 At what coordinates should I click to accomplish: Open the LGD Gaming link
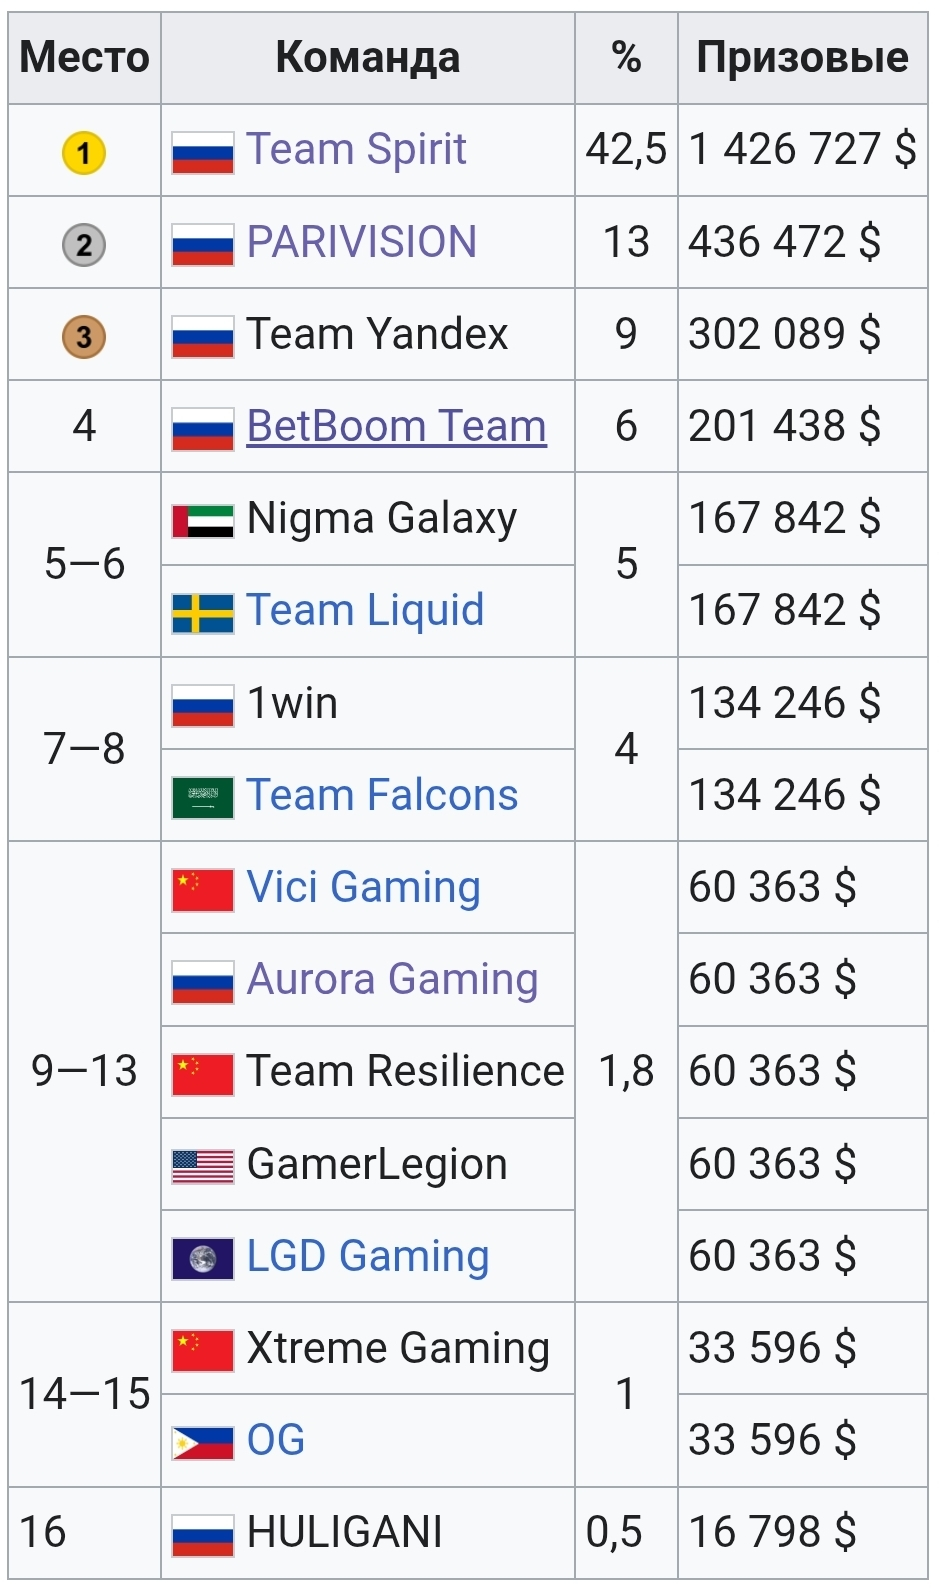click(x=368, y=1256)
